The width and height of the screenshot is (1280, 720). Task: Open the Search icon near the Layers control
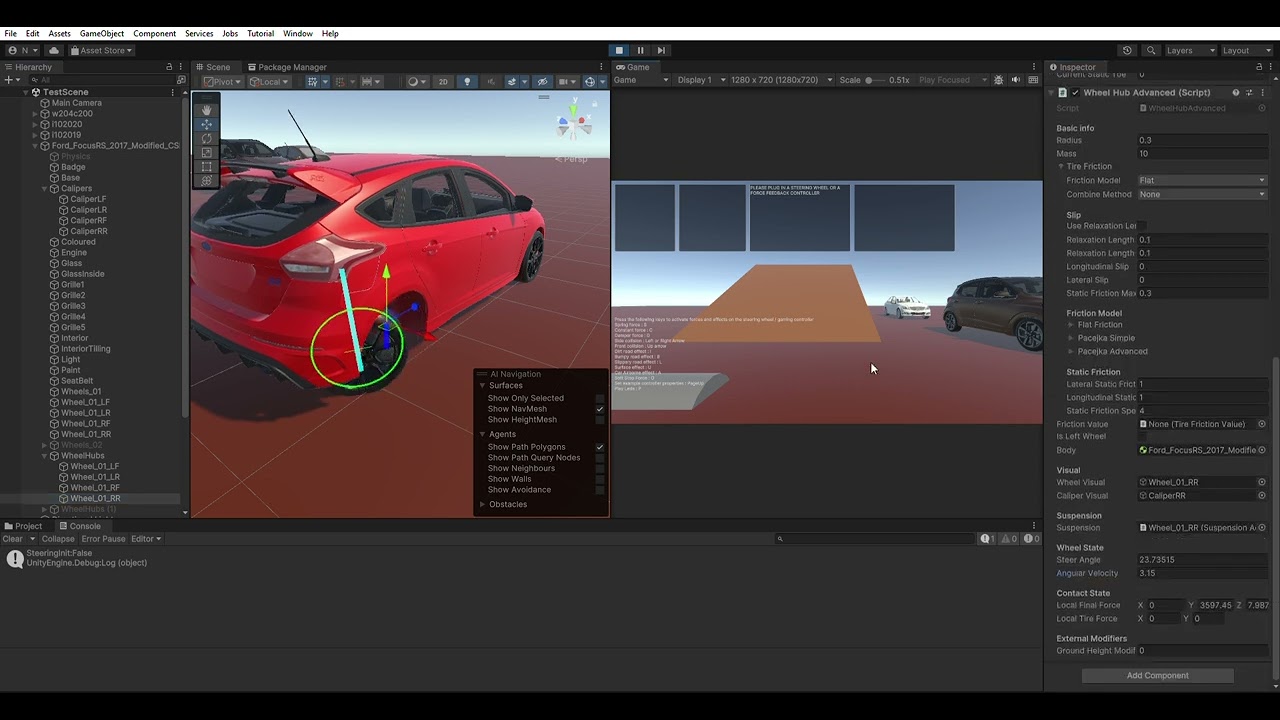[x=1151, y=50]
